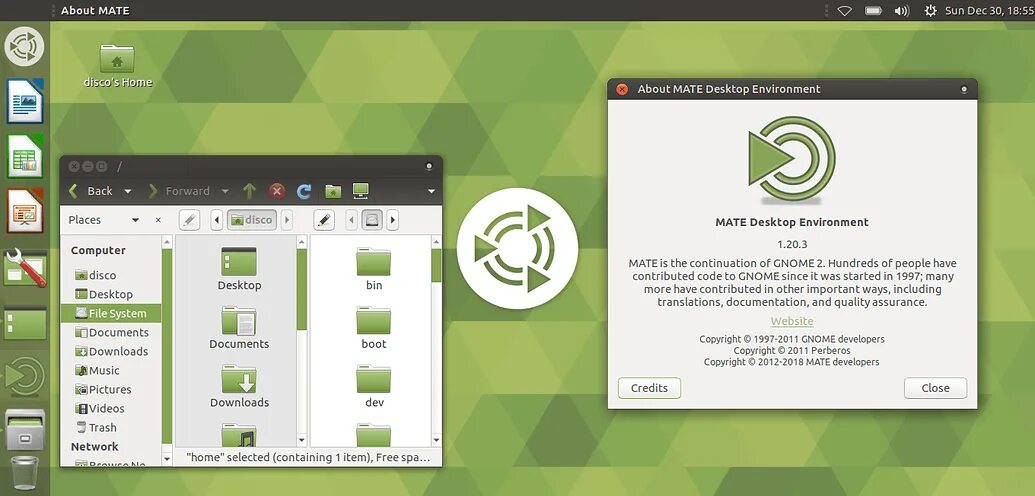
Task: Select the Downloads folder in the left pane
Action: coord(239,386)
